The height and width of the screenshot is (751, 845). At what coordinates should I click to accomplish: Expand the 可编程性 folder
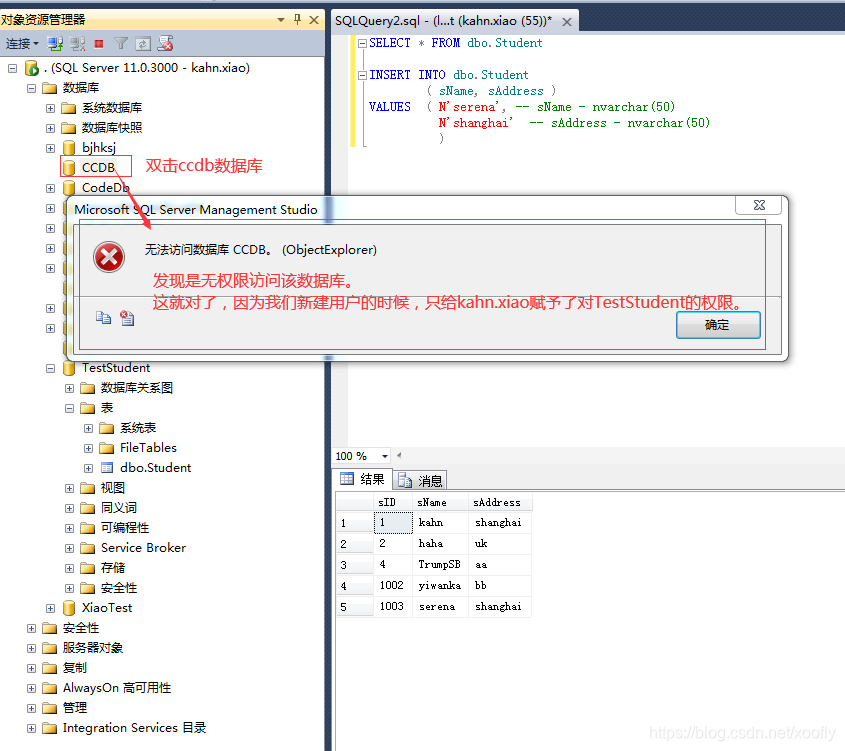click(69, 529)
